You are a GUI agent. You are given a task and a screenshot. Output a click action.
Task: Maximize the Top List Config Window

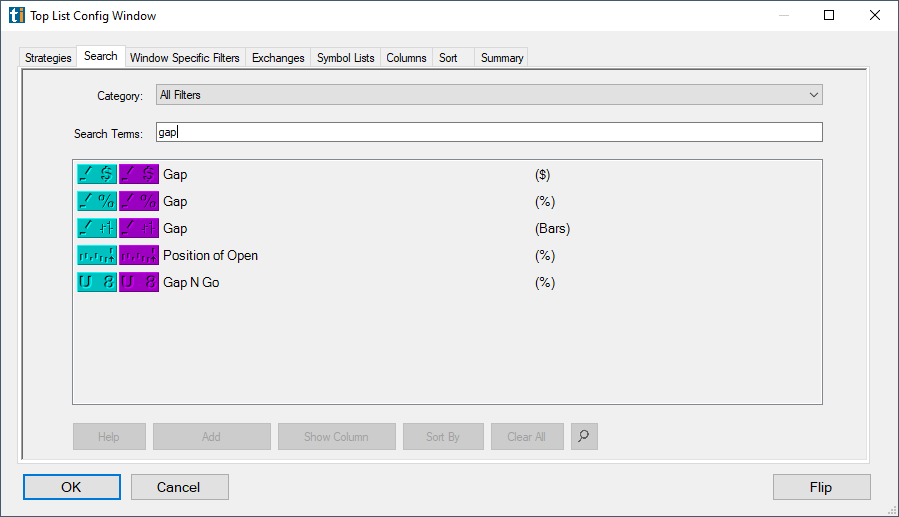(829, 15)
